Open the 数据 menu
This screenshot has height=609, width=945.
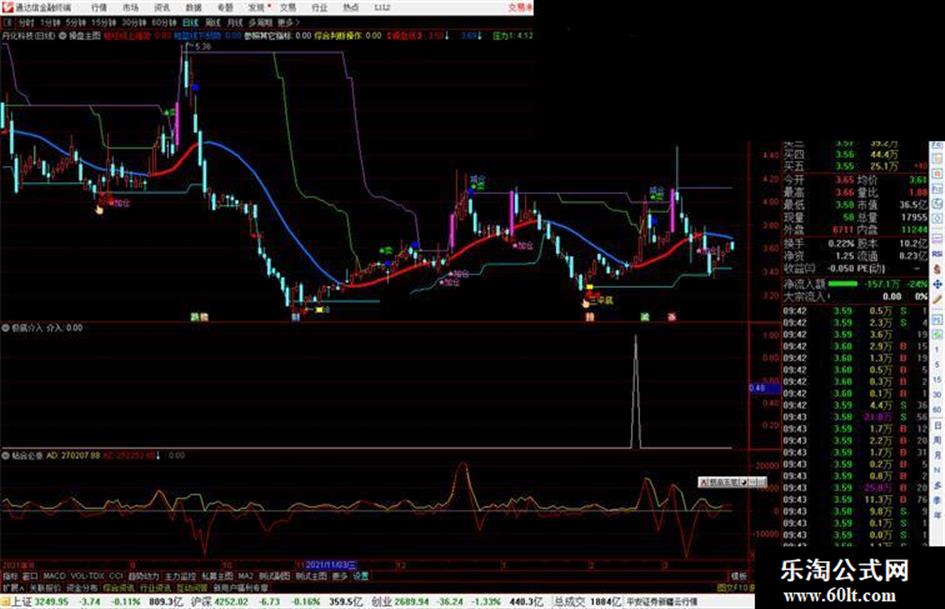[193, 7]
